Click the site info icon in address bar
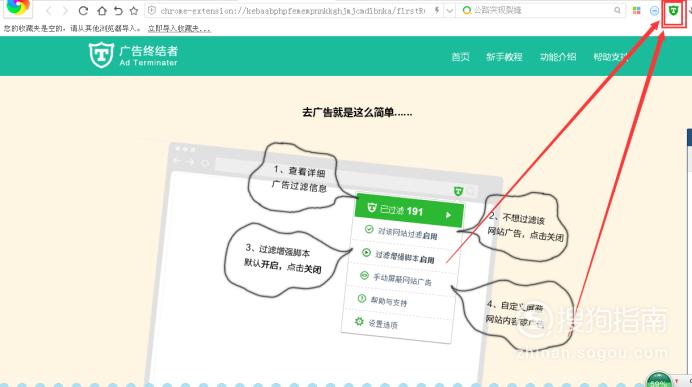 pos(152,10)
